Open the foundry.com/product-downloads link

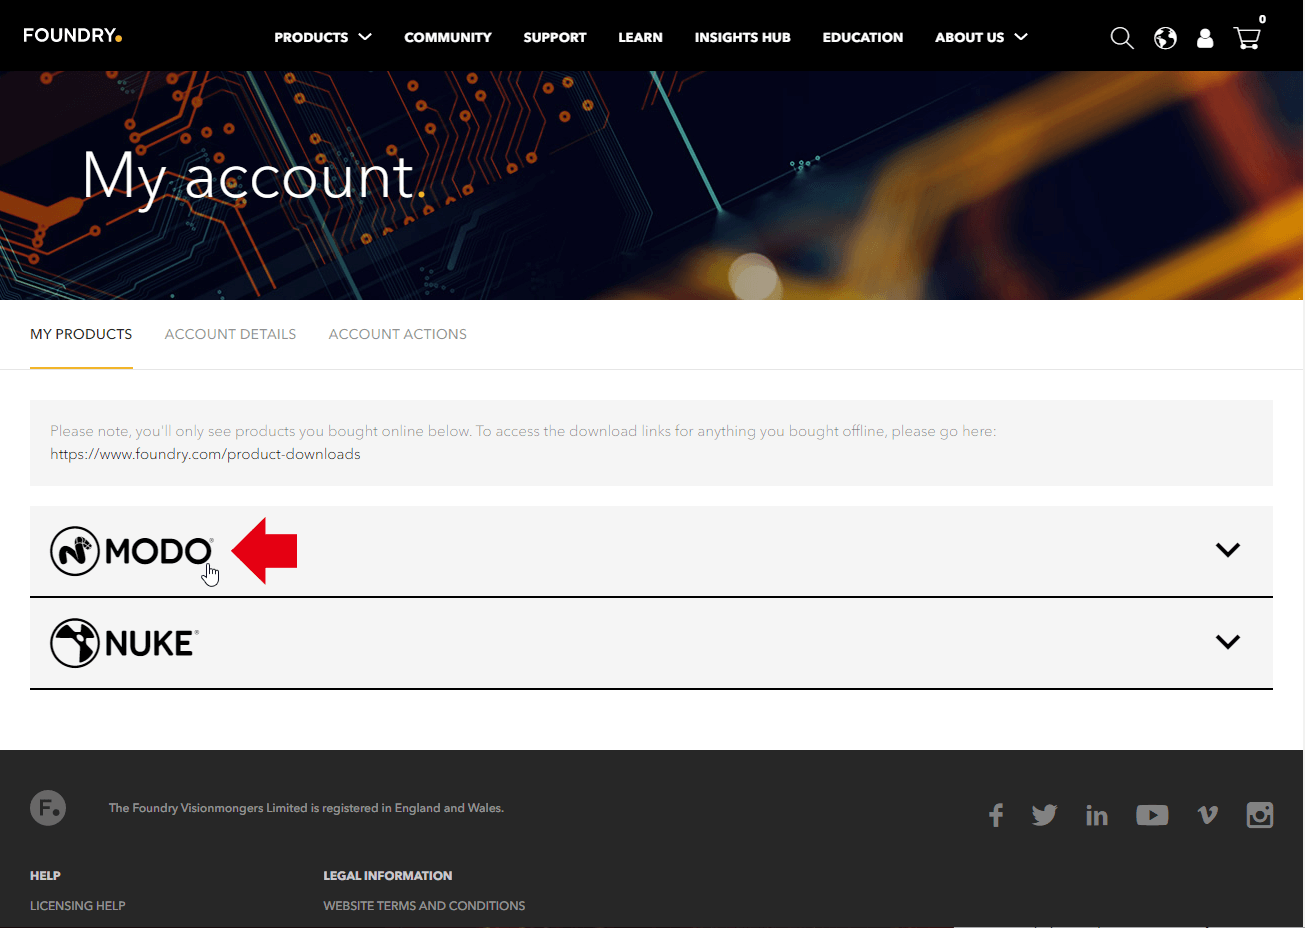pyautogui.click(x=205, y=454)
